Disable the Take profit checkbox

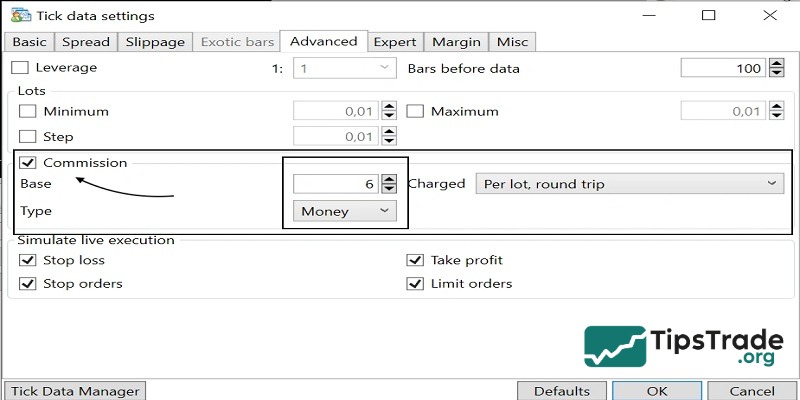coord(415,260)
